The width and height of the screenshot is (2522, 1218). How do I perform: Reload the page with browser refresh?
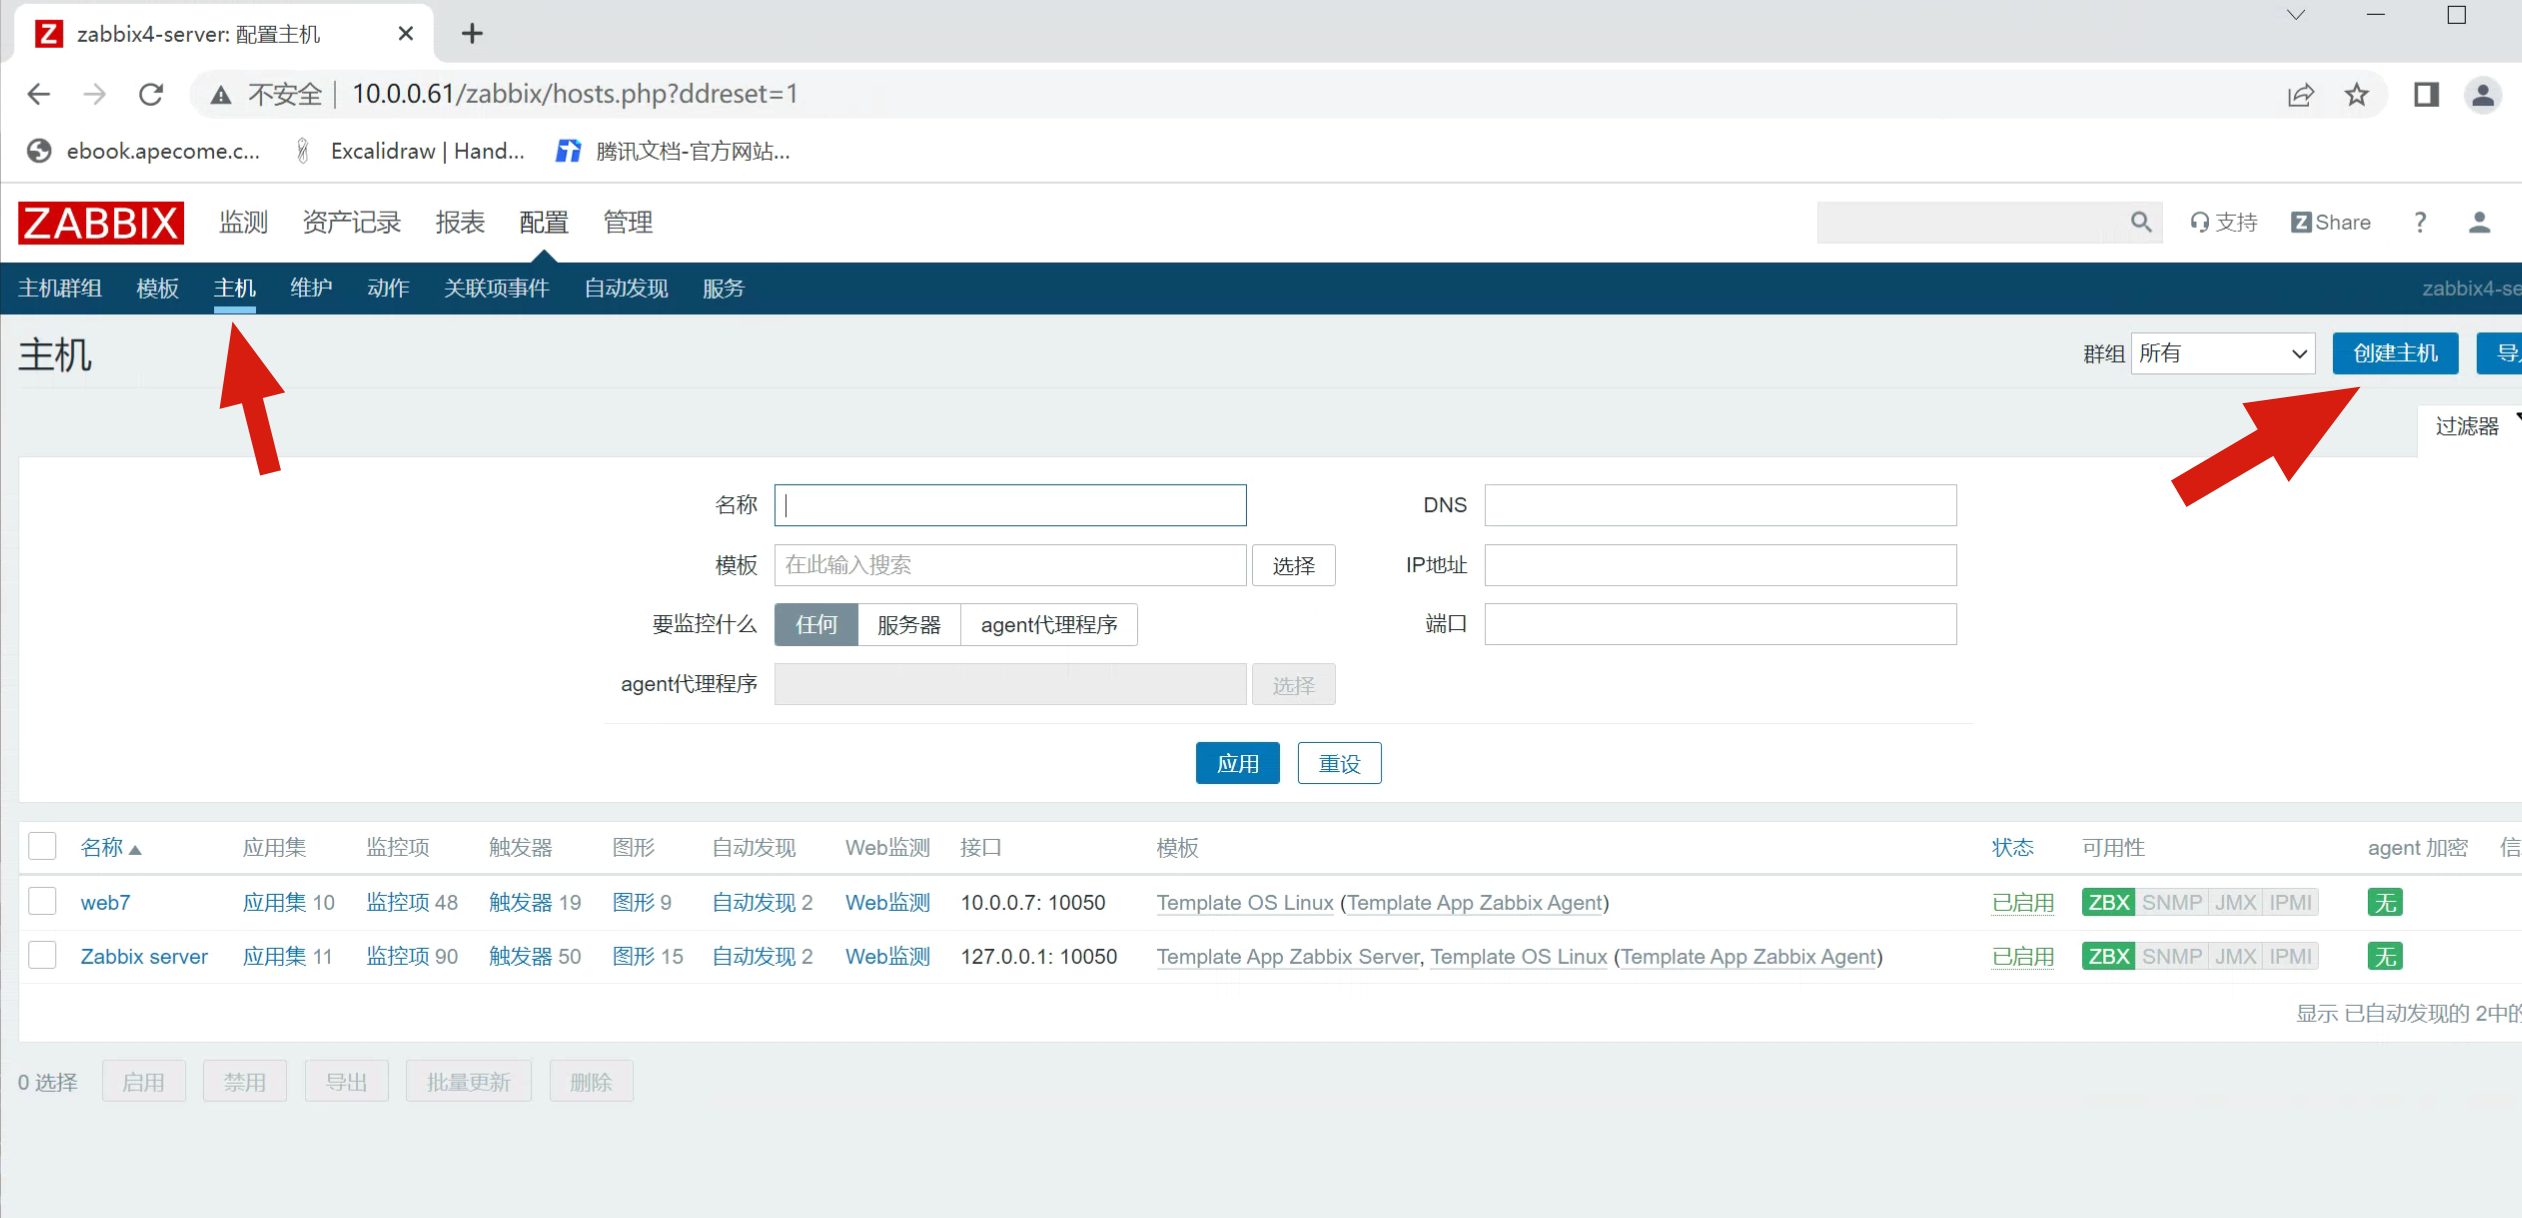pos(151,94)
